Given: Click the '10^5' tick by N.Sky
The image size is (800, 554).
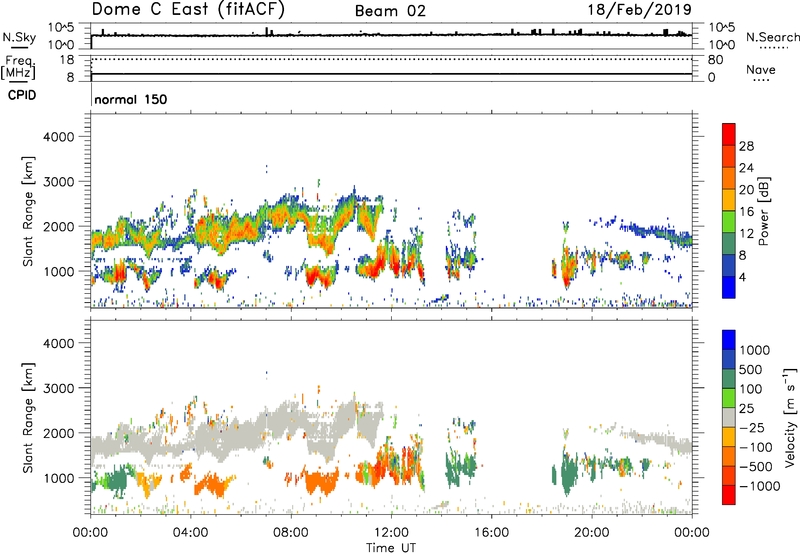Looking at the screenshot, I should coord(61,28).
